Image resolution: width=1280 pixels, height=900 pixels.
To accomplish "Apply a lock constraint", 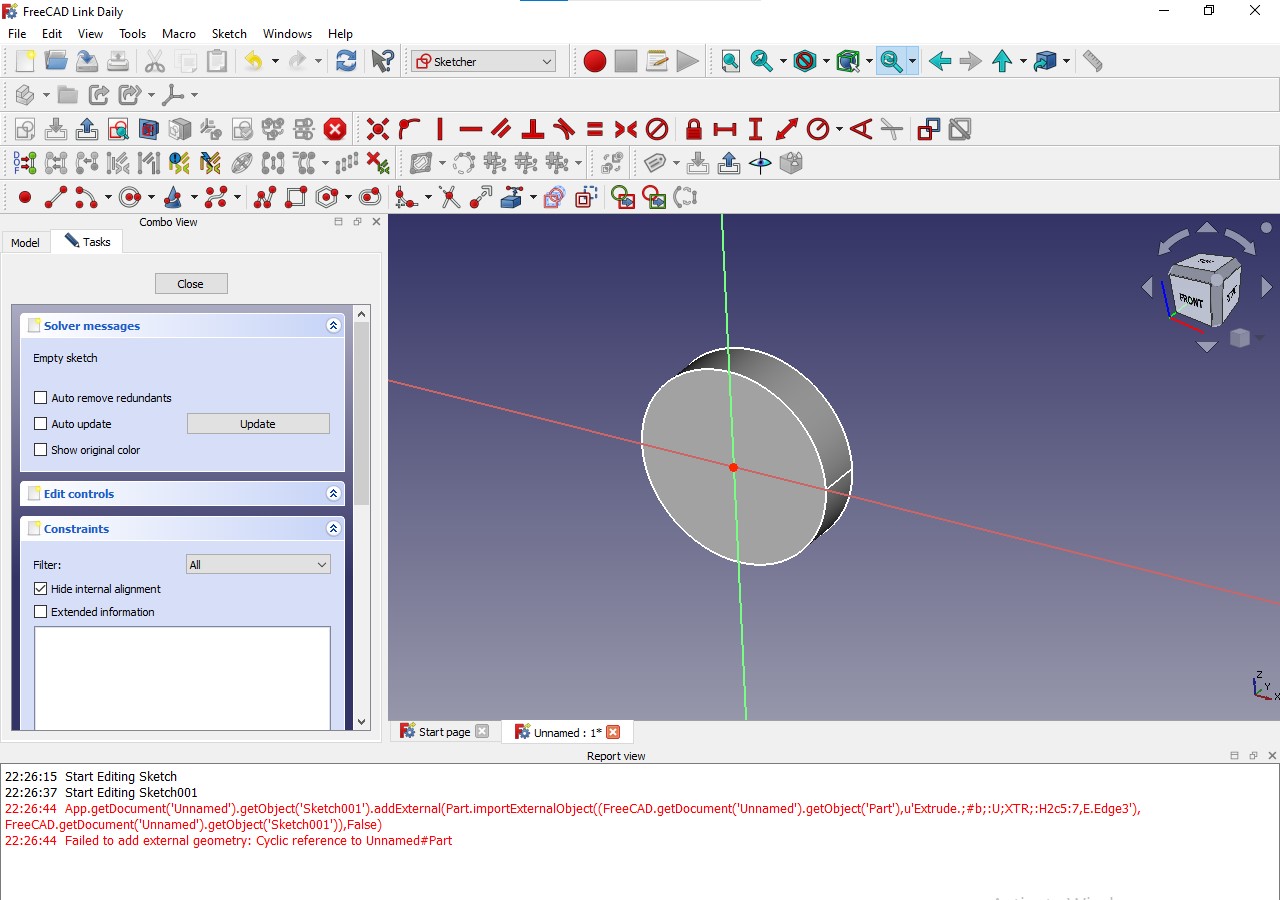I will click(x=693, y=129).
